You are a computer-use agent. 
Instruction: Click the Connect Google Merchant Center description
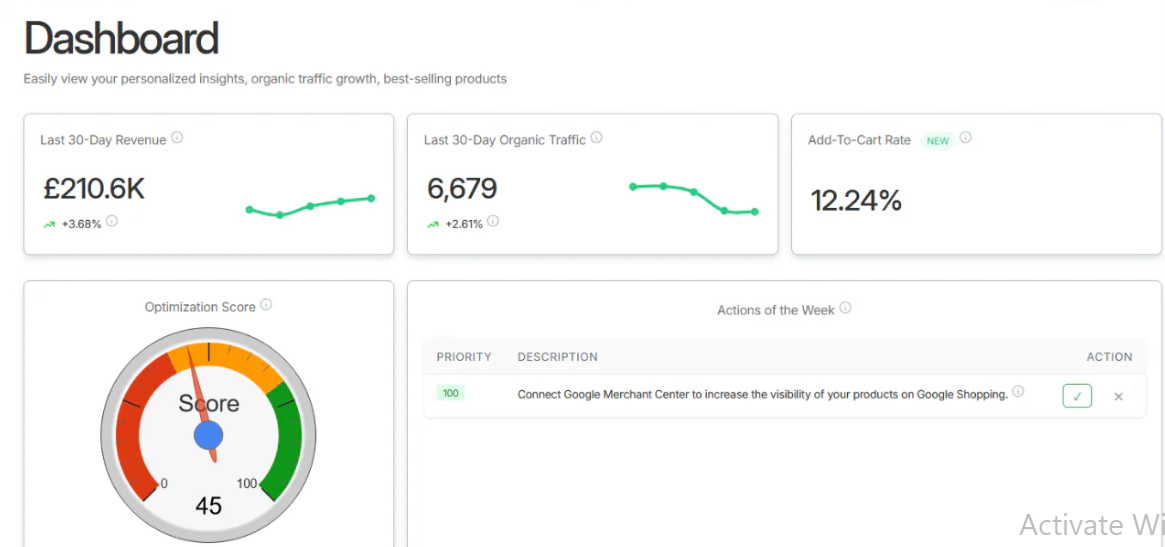point(762,394)
